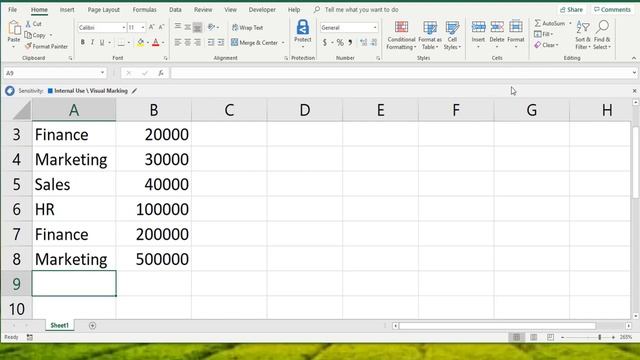Screen dimensions: 640x360
Task: Click the Name Box showing A9
Action: (55, 73)
